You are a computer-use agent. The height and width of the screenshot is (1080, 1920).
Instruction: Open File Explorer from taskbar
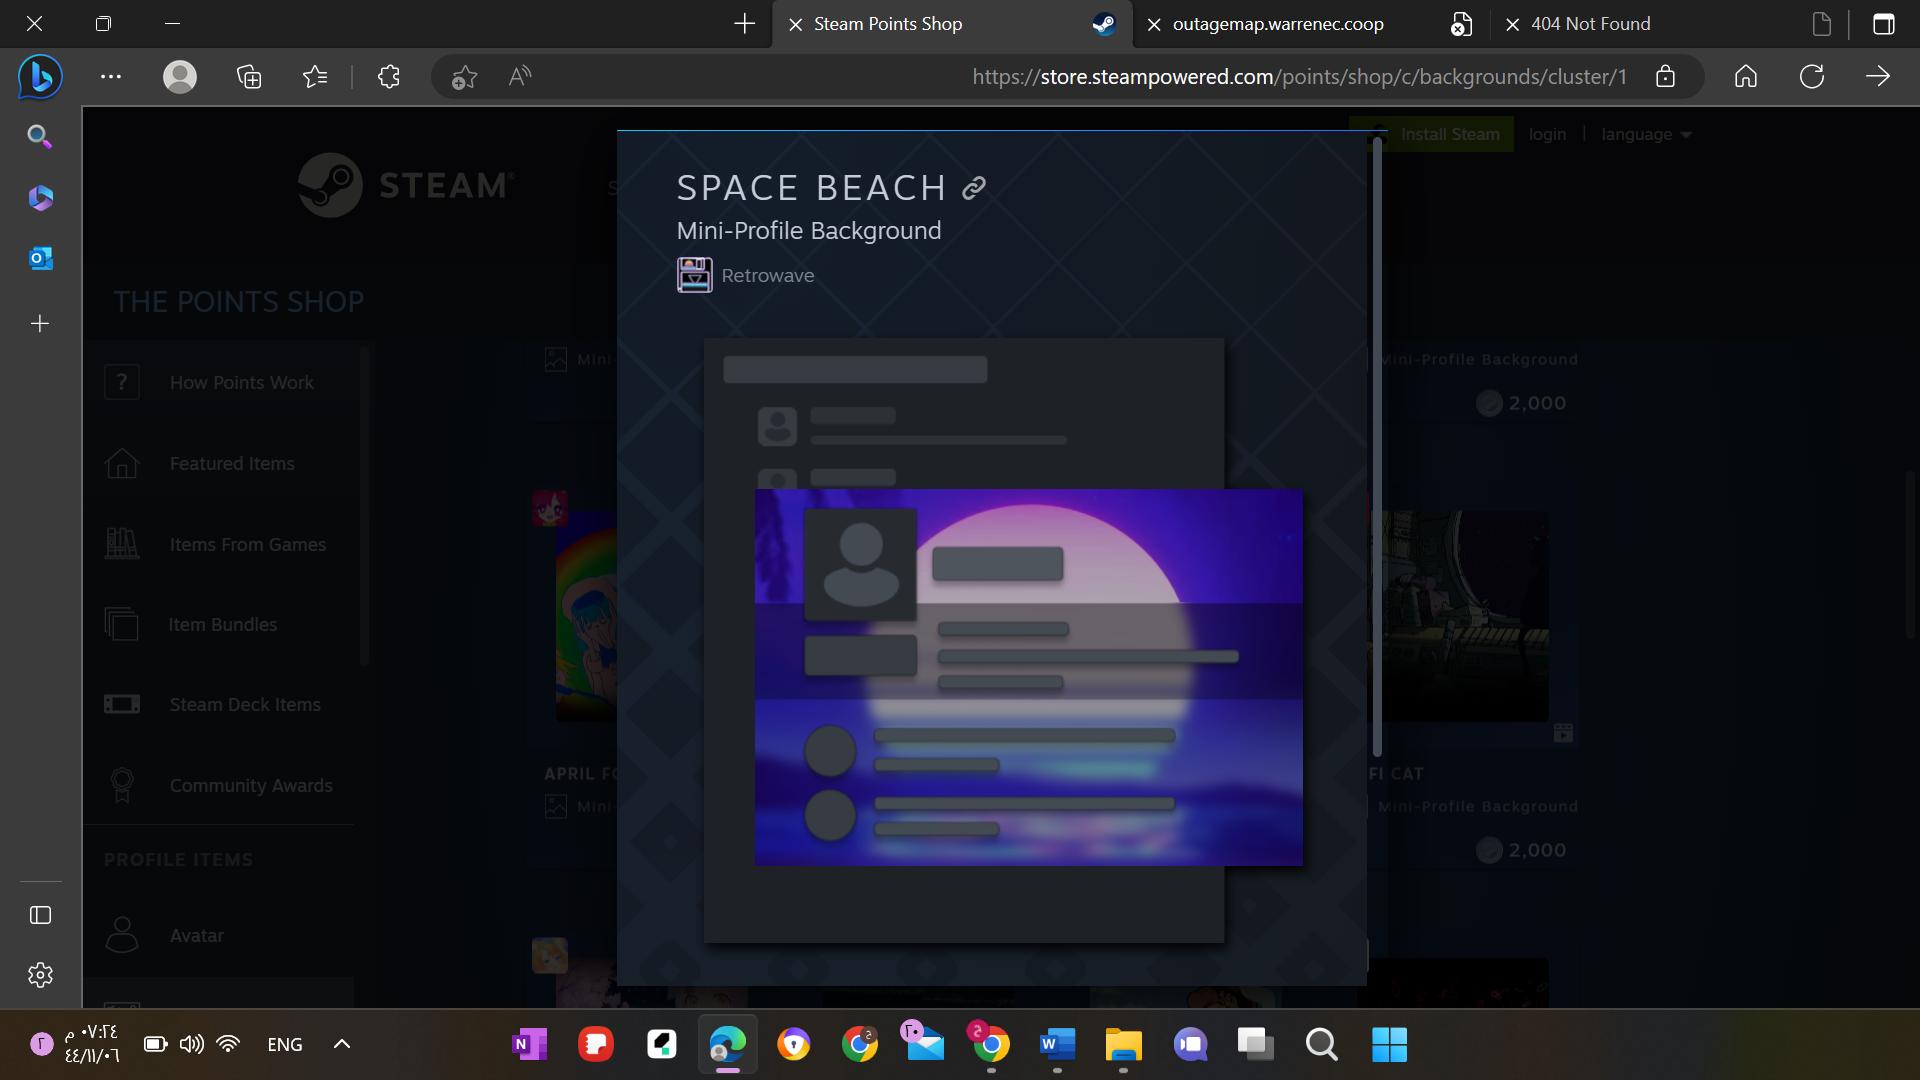coord(1123,1045)
